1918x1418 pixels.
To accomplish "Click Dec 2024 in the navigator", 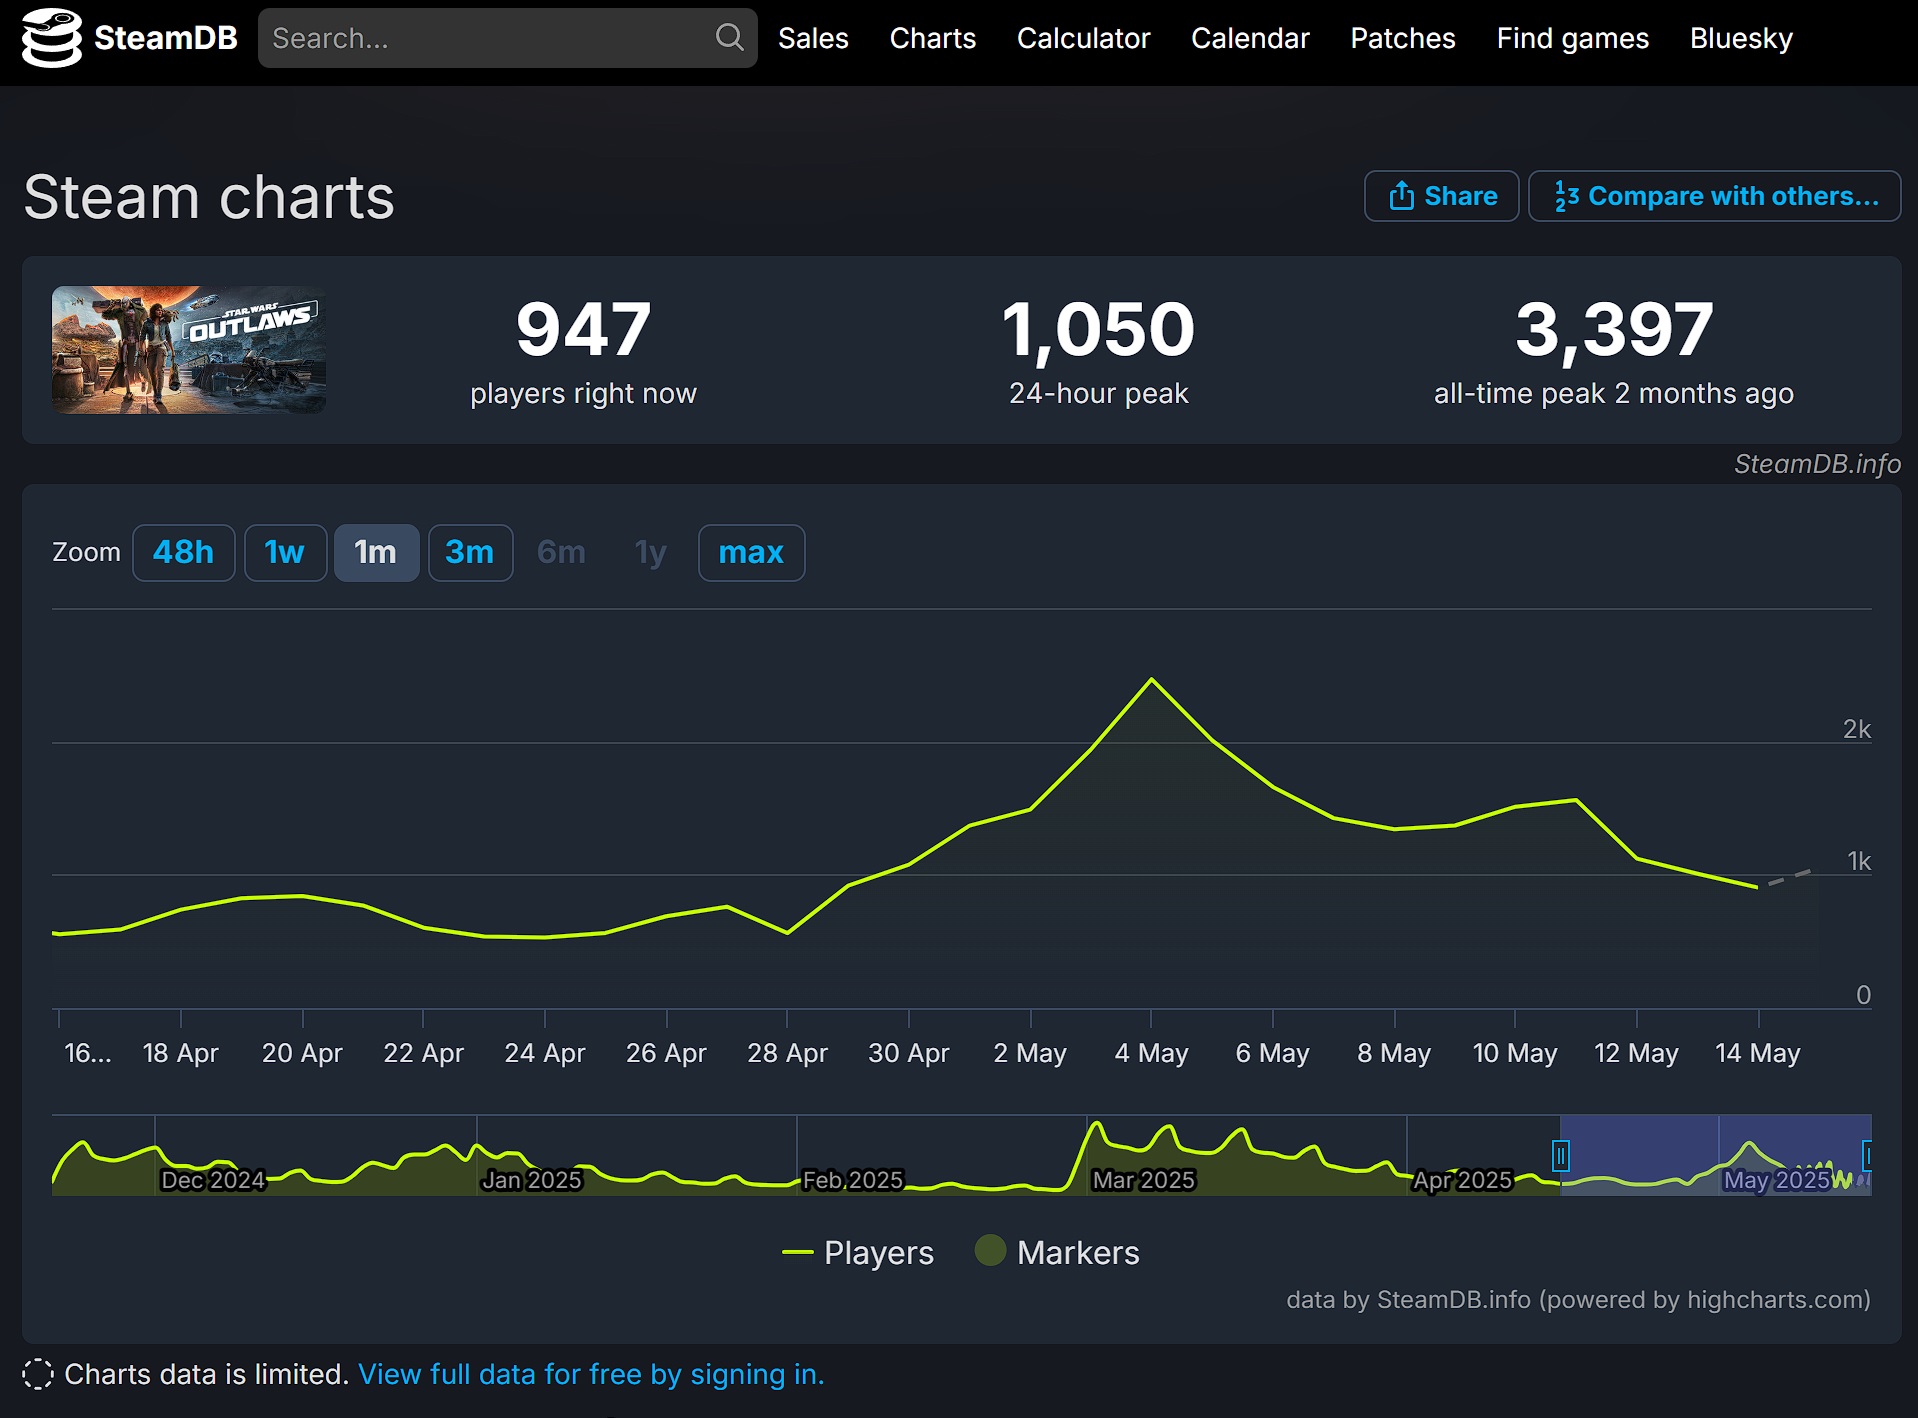I will (x=213, y=1180).
